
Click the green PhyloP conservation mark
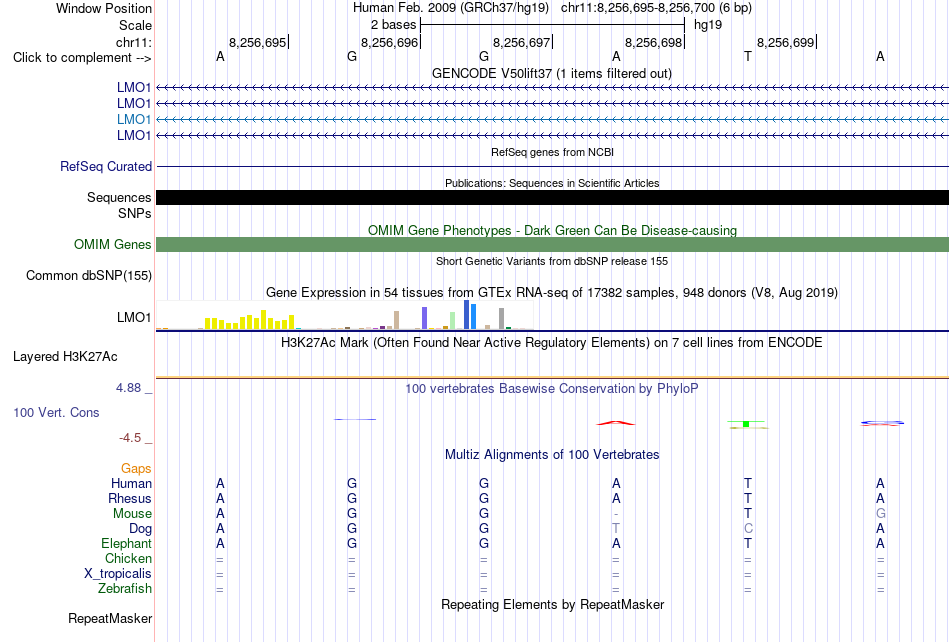(747, 424)
